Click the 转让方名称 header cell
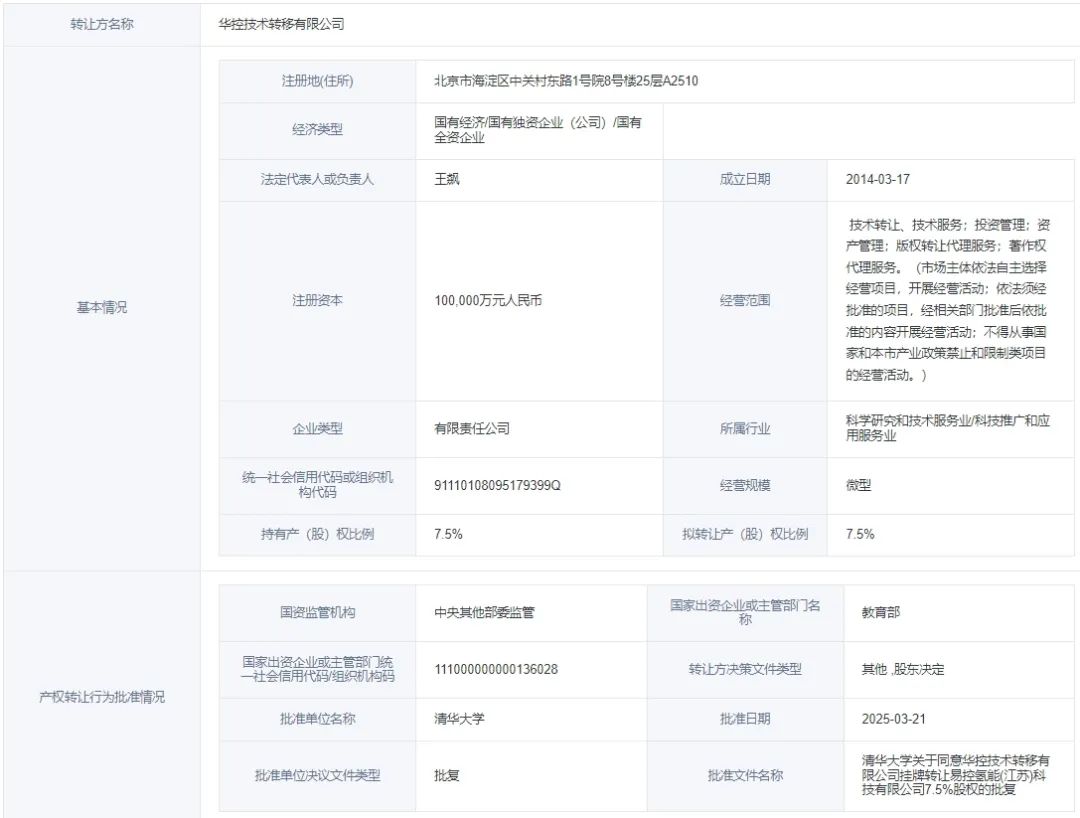The width and height of the screenshot is (1080, 818). pos(101,24)
